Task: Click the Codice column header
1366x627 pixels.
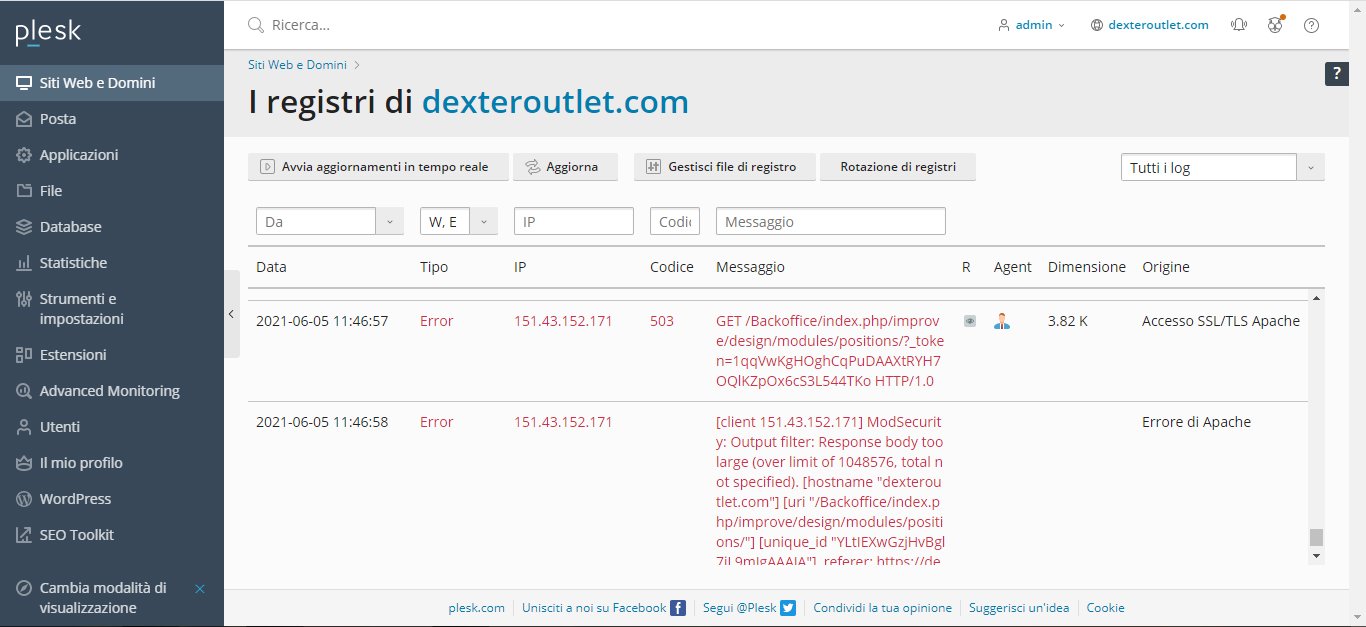Action: [672, 267]
